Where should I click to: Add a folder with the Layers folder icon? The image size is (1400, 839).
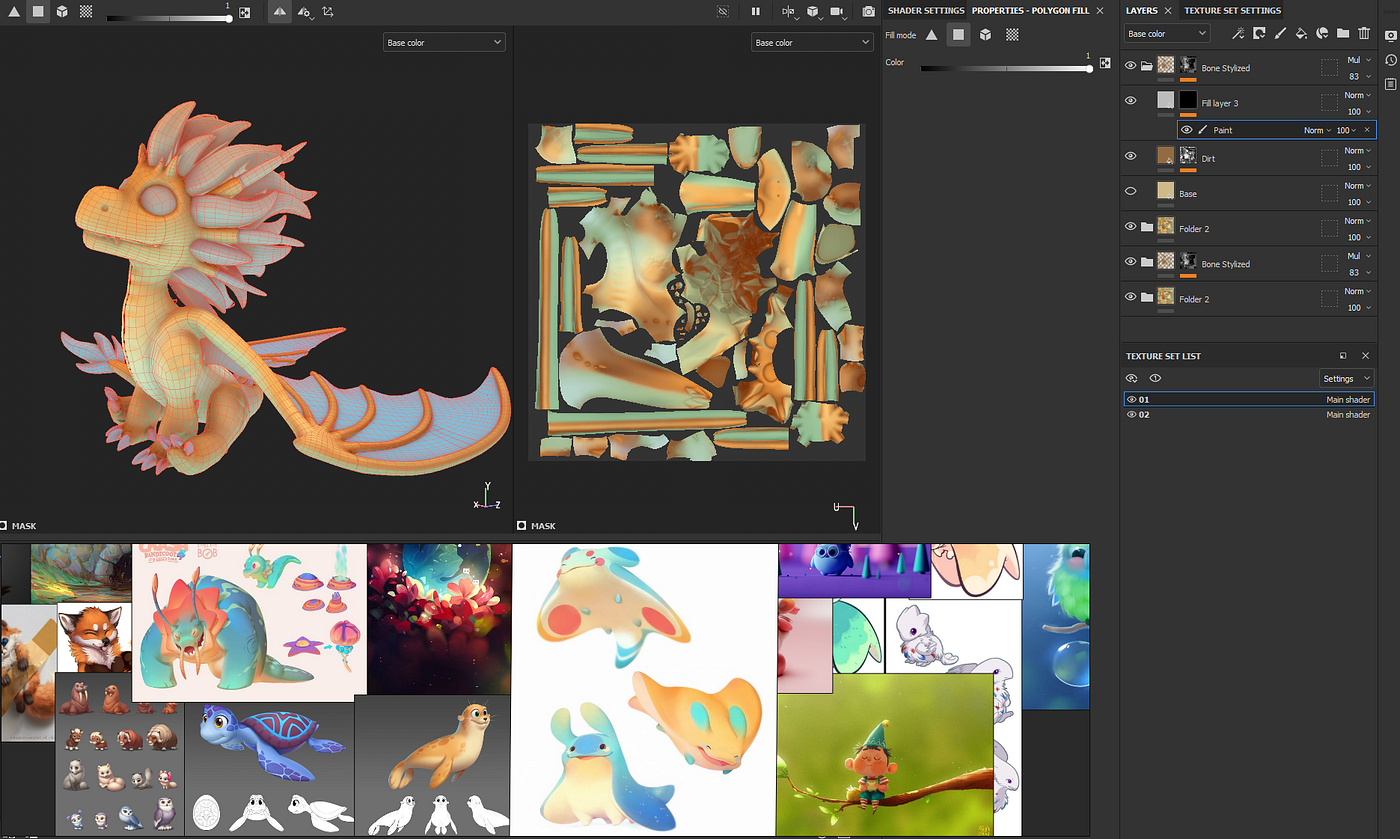click(x=1343, y=33)
